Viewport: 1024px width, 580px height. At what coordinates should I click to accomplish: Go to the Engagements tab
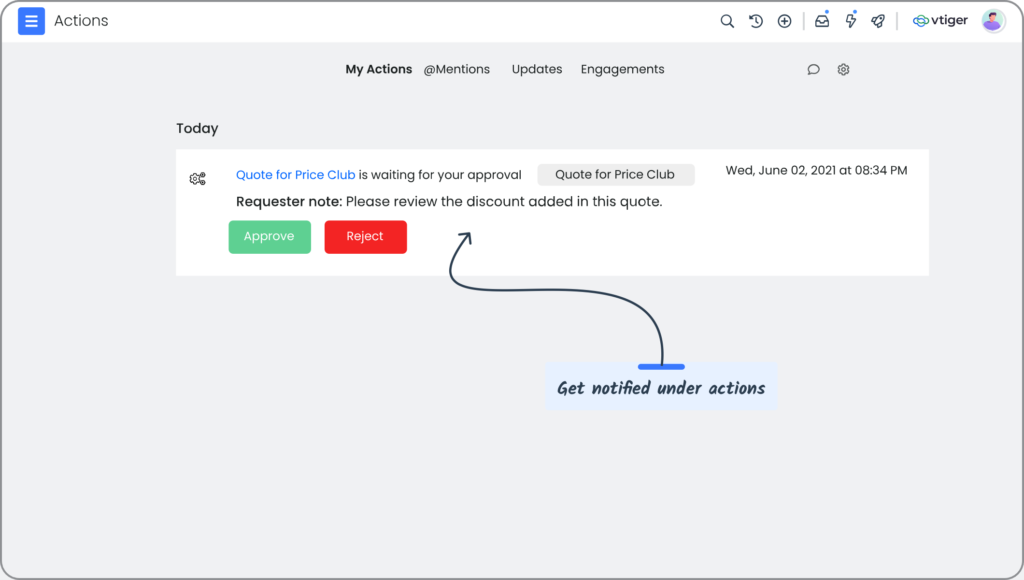(622, 69)
